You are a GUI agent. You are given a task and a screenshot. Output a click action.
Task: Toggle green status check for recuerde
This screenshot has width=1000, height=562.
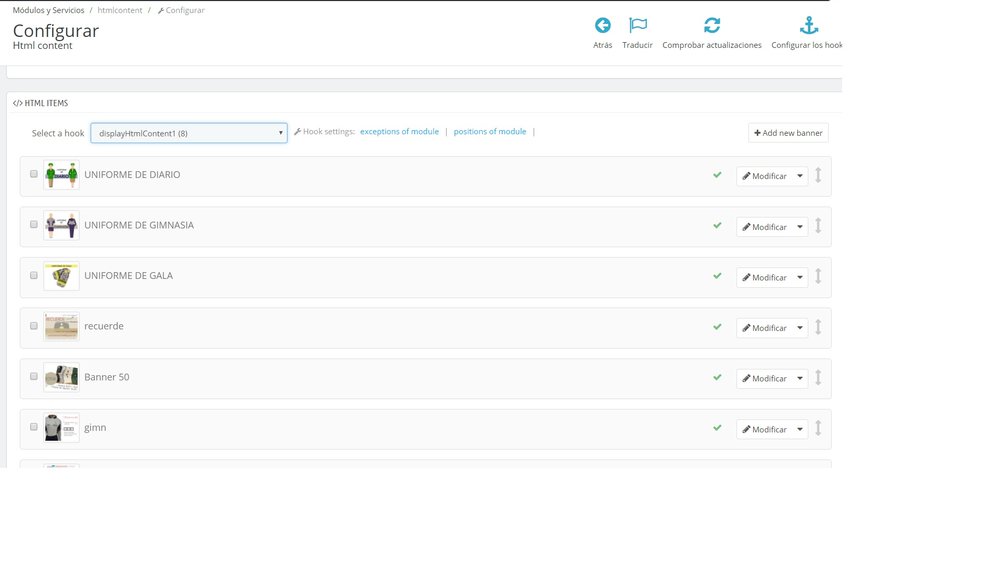pyautogui.click(x=717, y=327)
